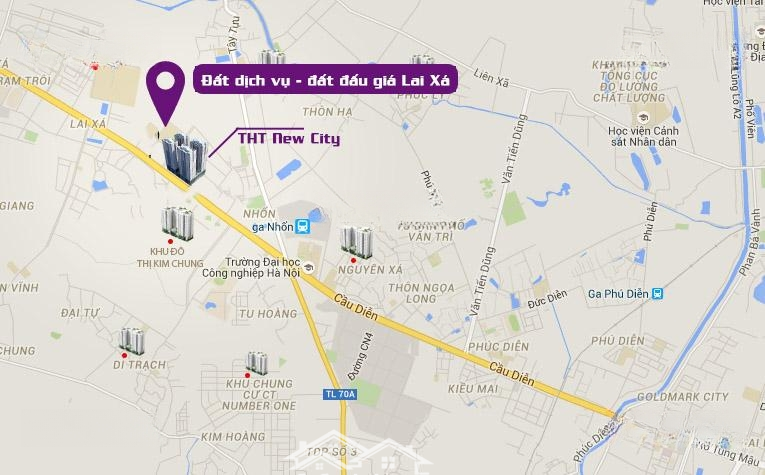Click the ga Nhổn train station icon

(303, 227)
